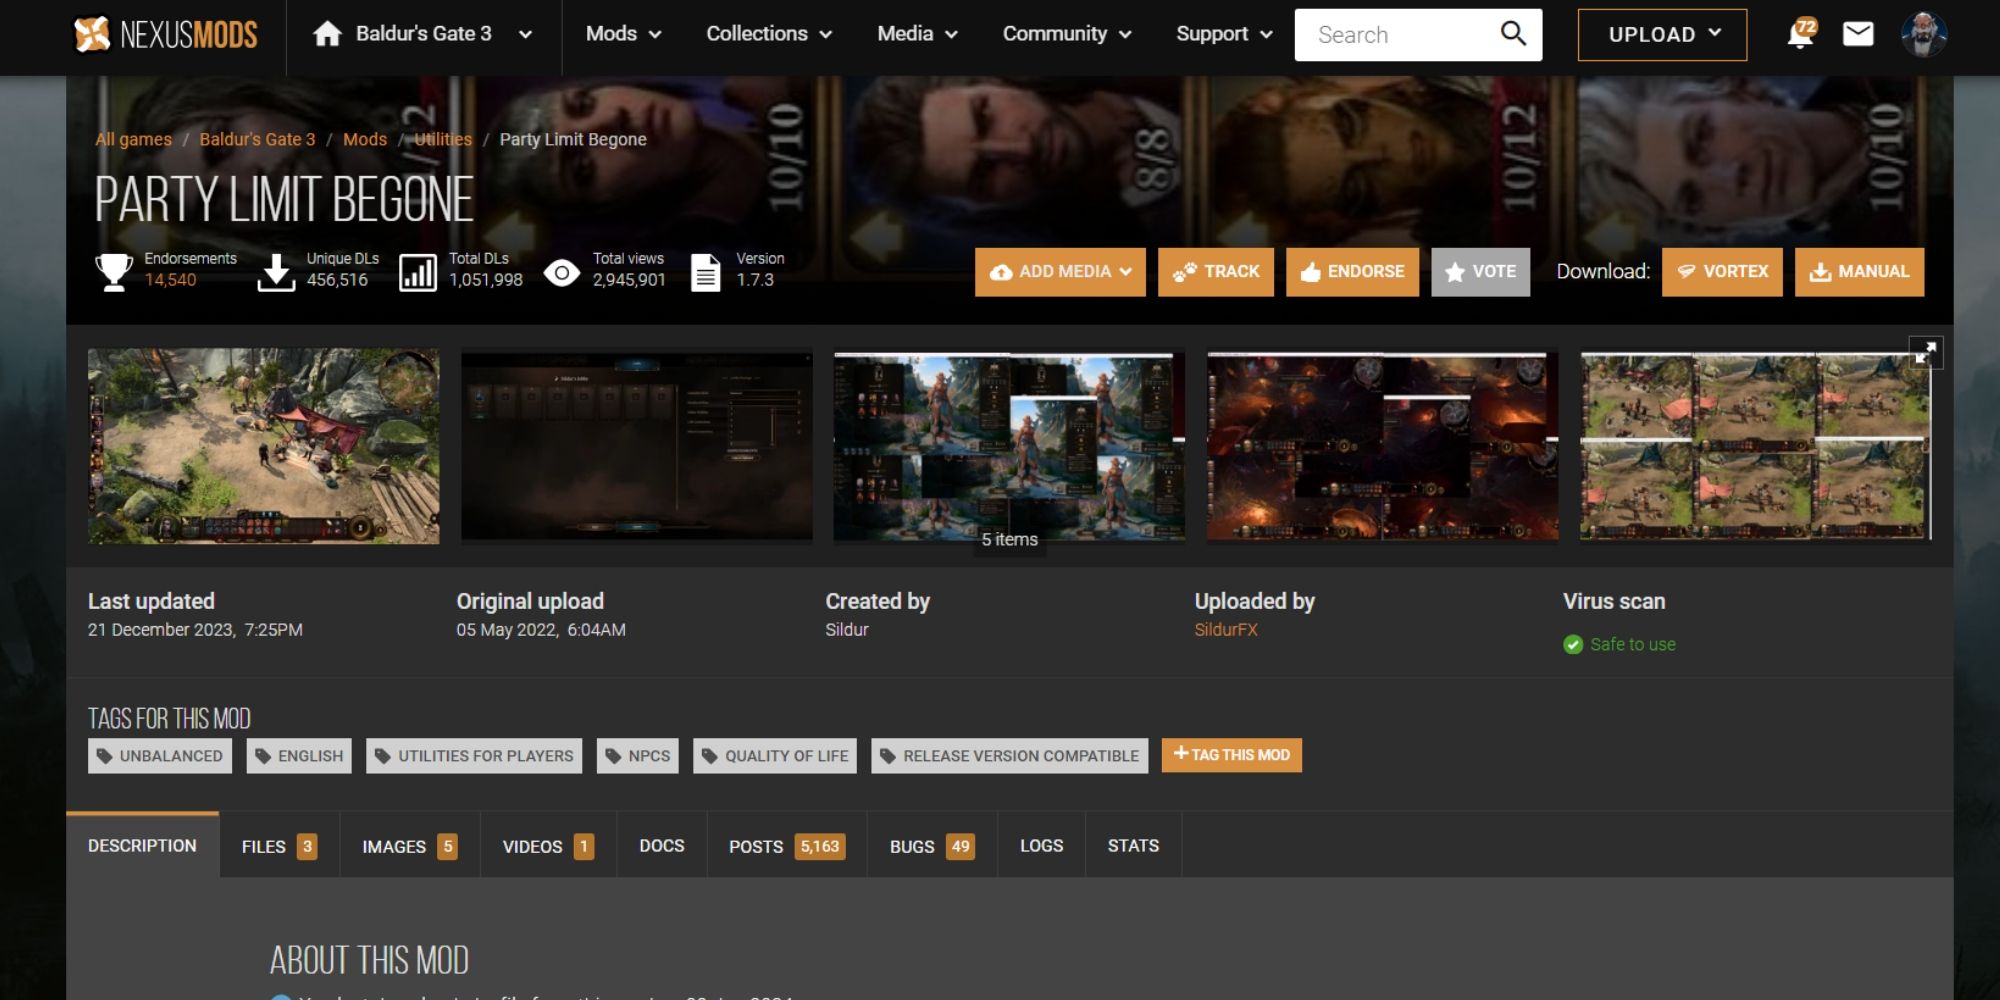Viewport: 2000px width, 1000px height.
Task: Open the Stats tab
Action: point(1133,846)
